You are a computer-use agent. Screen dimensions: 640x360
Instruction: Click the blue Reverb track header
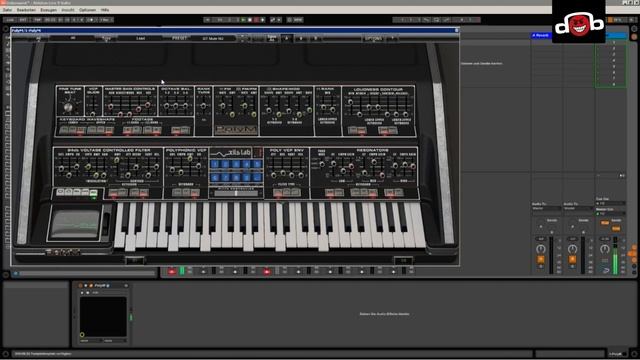coord(541,36)
